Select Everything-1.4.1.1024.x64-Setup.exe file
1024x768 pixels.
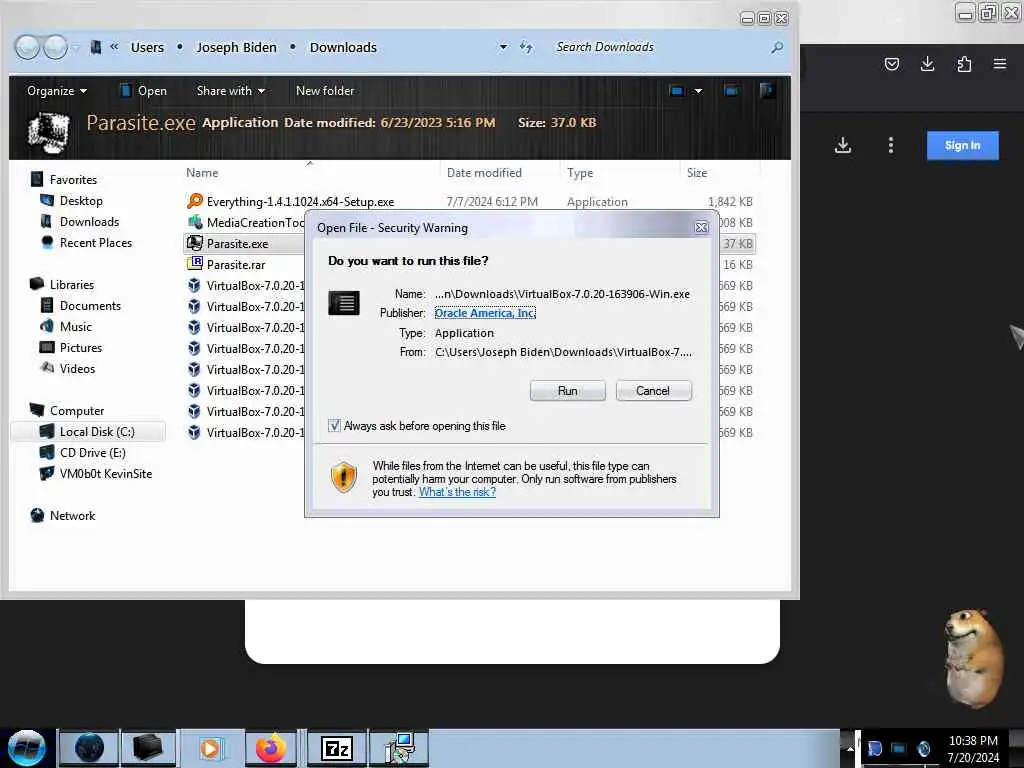tap(300, 202)
